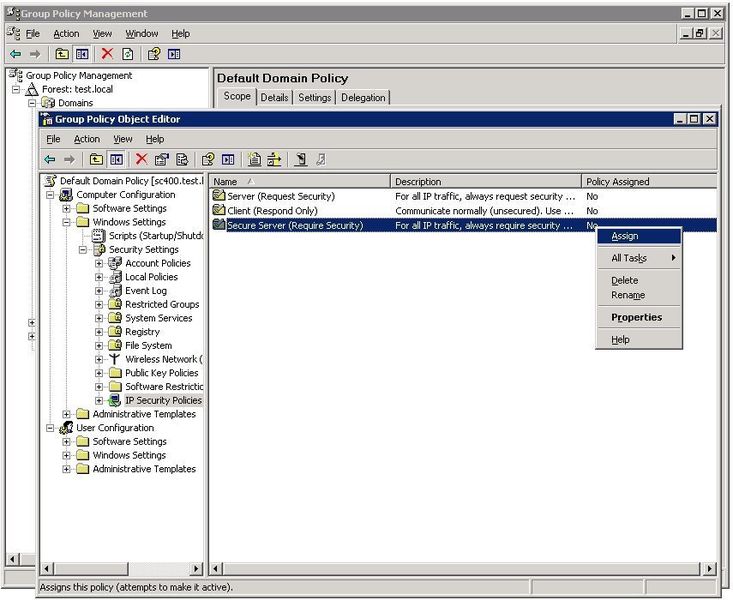Screen dimensions: 733x600
Task: Select System Services tree item
Action: click(158, 318)
